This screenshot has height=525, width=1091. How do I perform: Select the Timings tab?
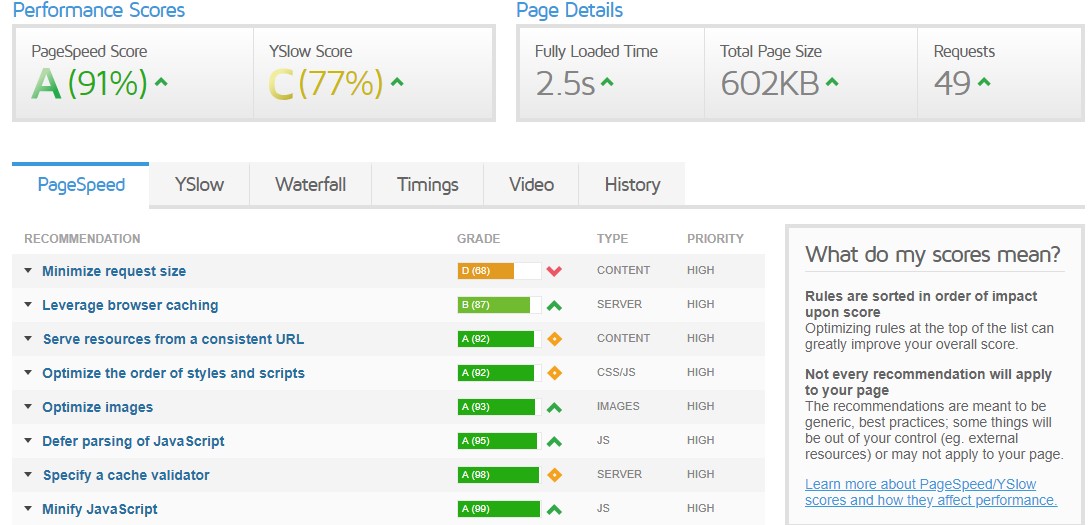point(427,185)
